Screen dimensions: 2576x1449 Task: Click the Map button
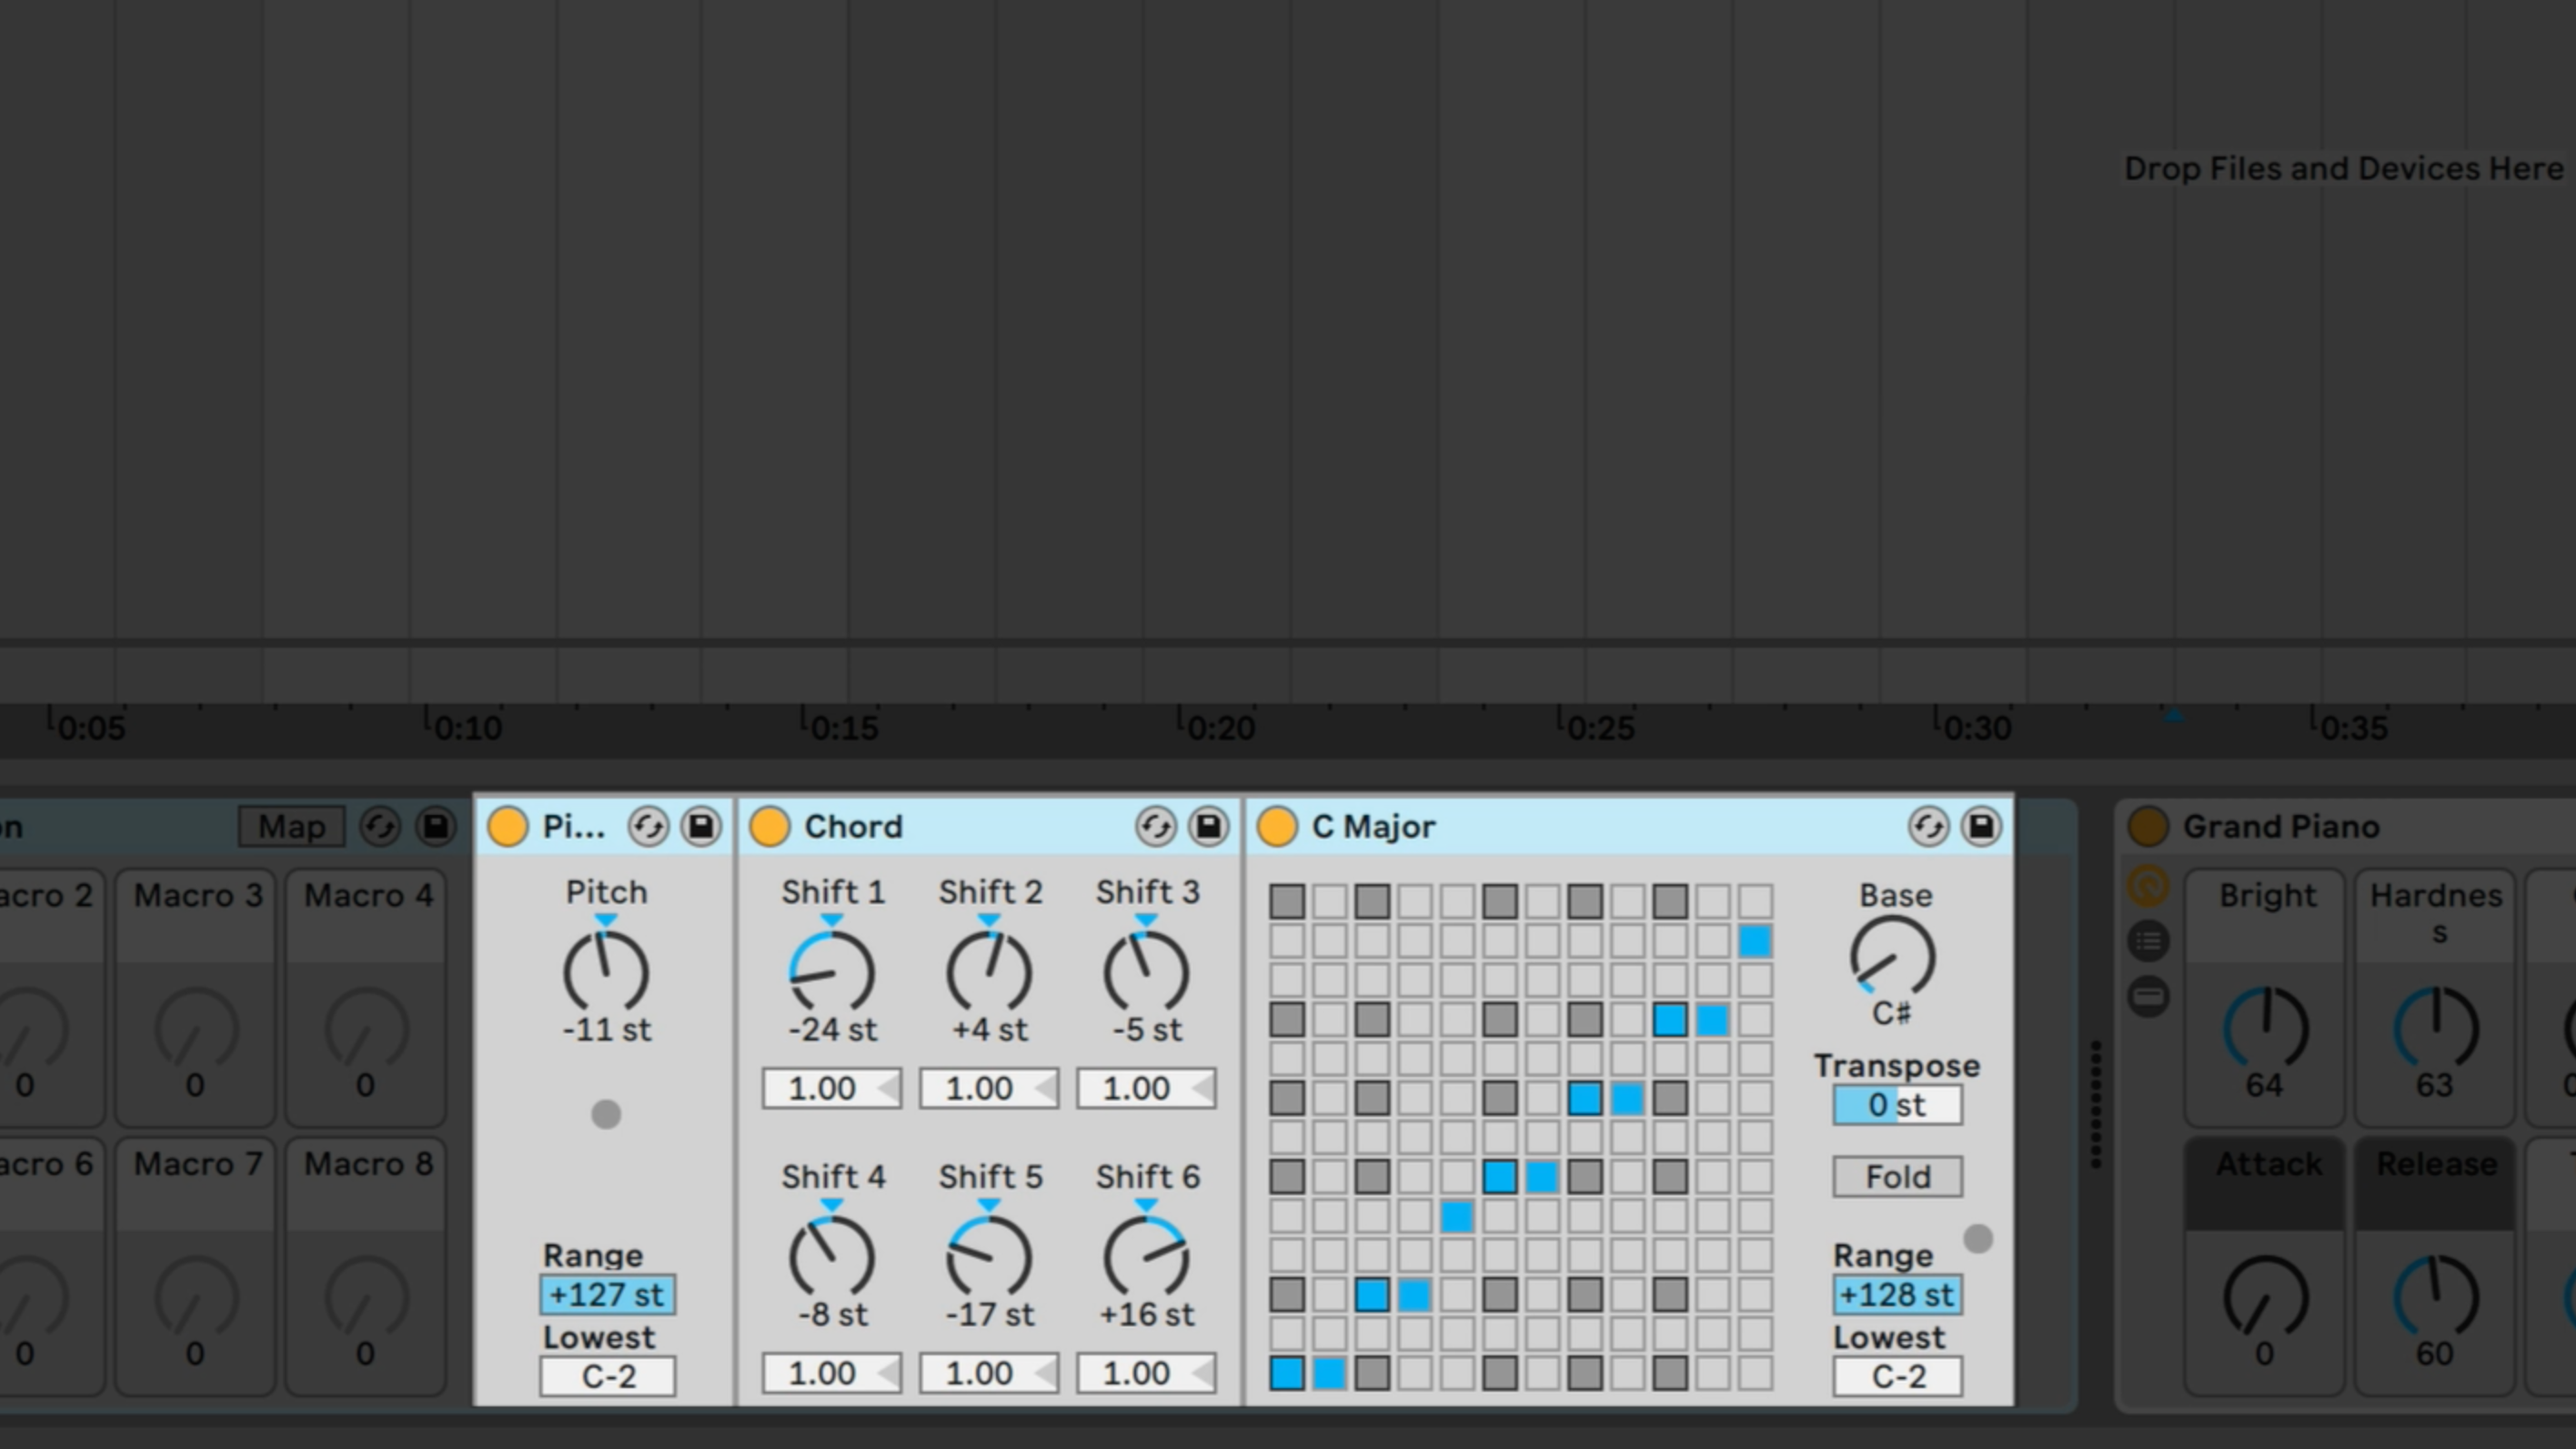tap(291, 826)
